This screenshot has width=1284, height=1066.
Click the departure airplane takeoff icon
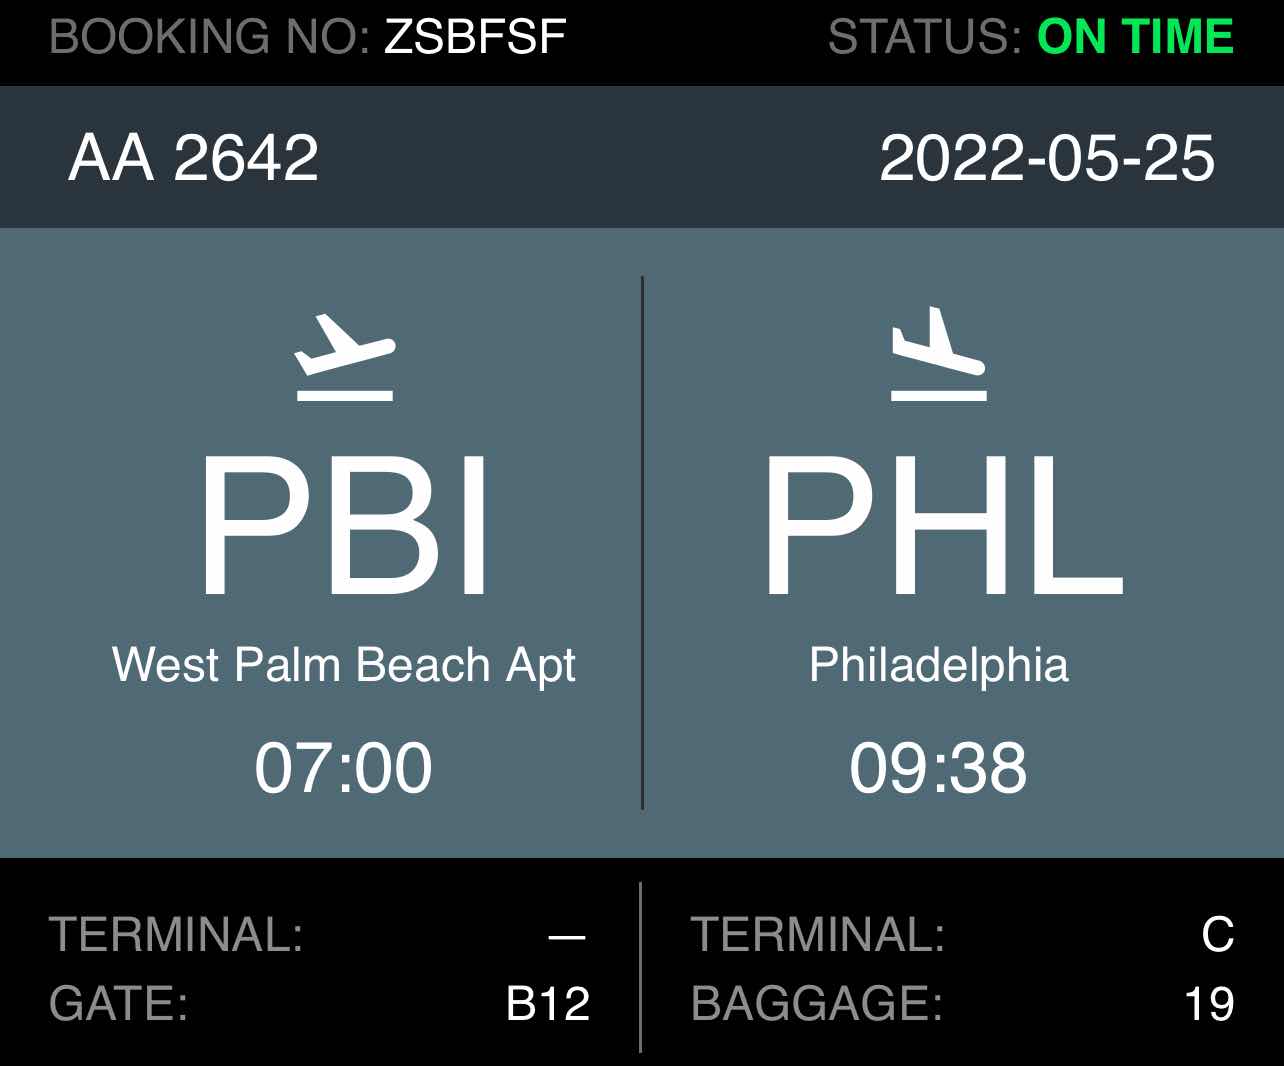tap(345, 358)
